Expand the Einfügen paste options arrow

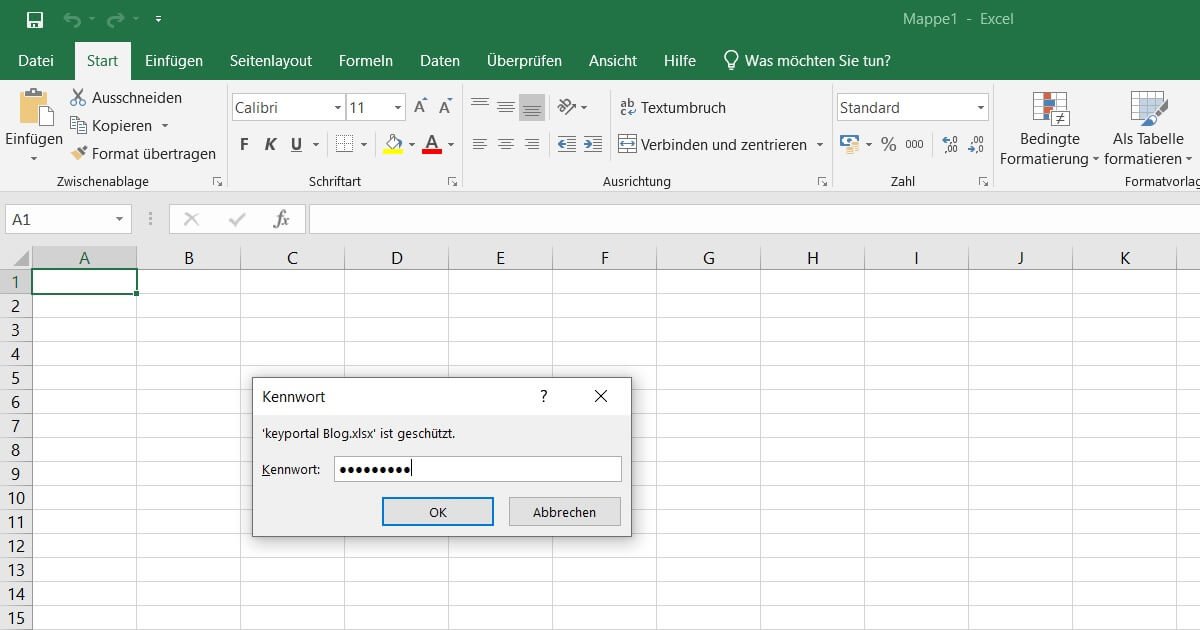point(34,158)
